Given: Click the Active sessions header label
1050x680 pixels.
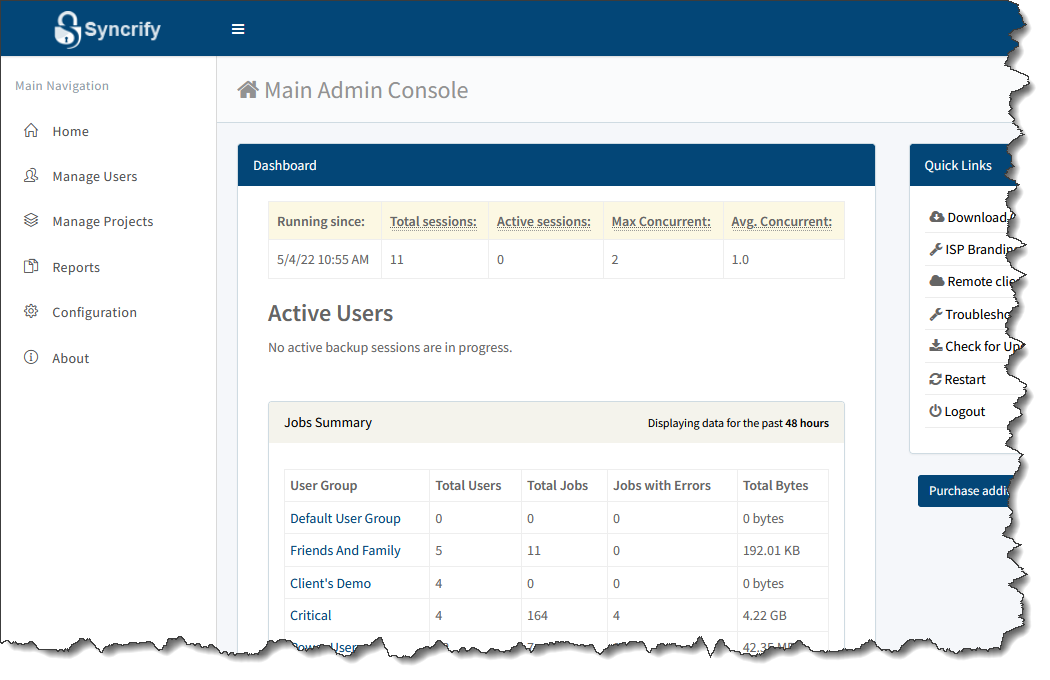Looking at the screenshot, I should [x=544, y=222].
